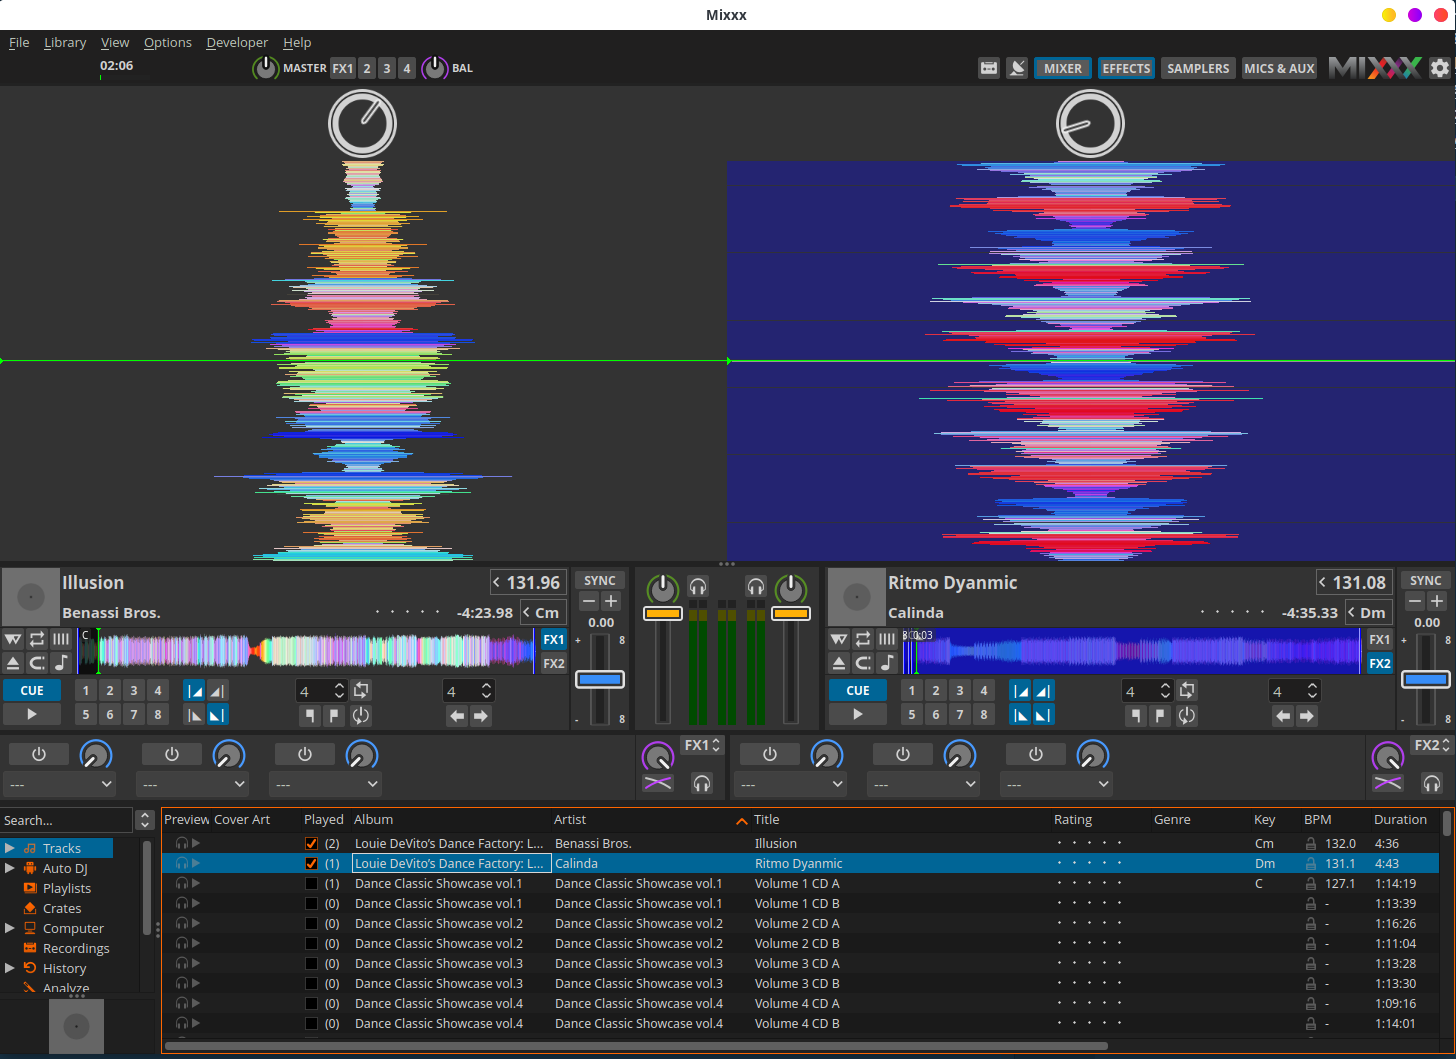Image resolution: width=1456 pixels, height=1059 pixels.
Task: Open the Help menu
Action: 297,42
